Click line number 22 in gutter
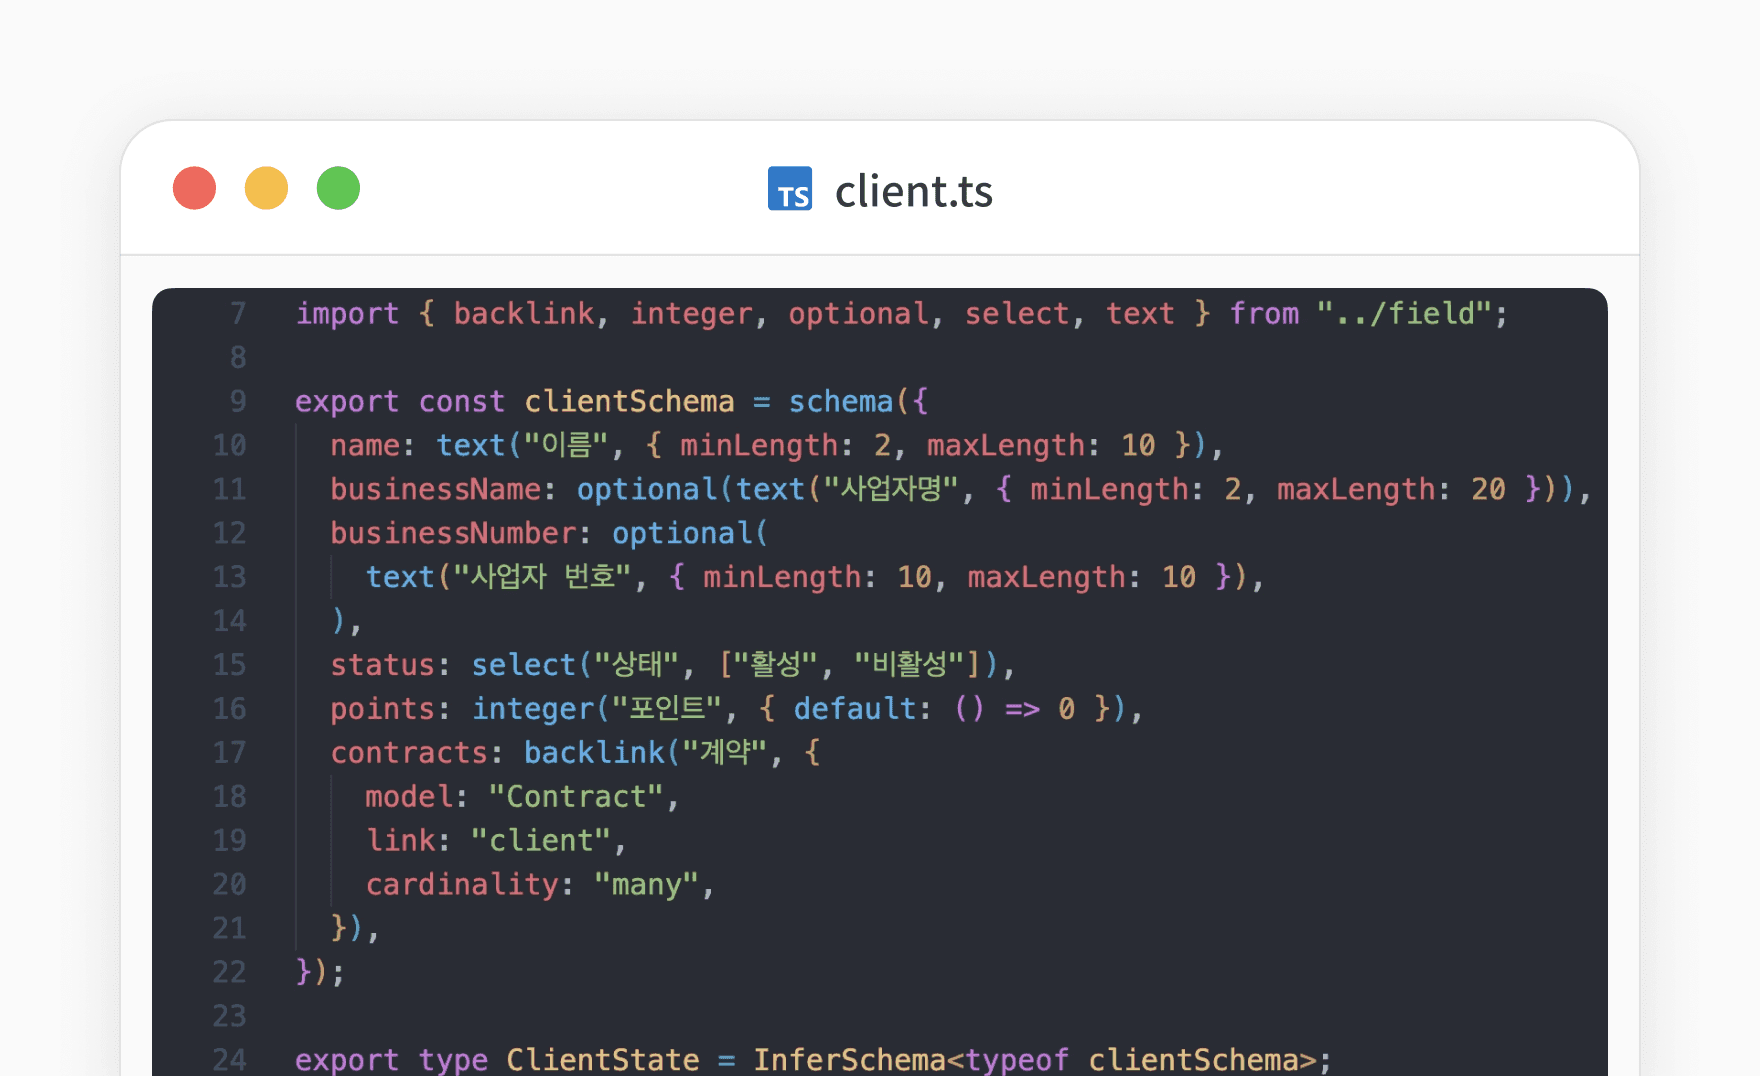 click(230, 973)
